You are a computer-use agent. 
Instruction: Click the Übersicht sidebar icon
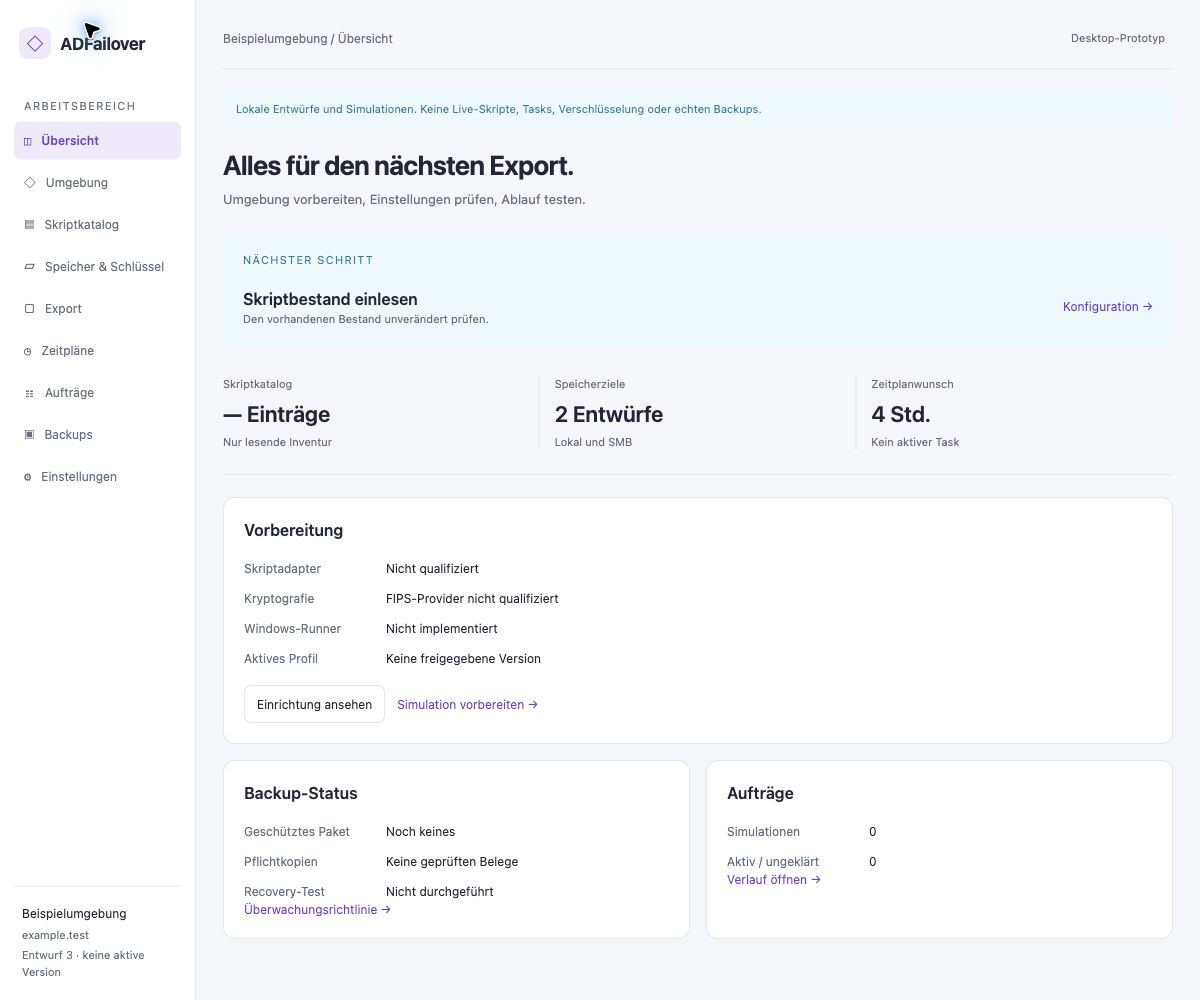28,141
